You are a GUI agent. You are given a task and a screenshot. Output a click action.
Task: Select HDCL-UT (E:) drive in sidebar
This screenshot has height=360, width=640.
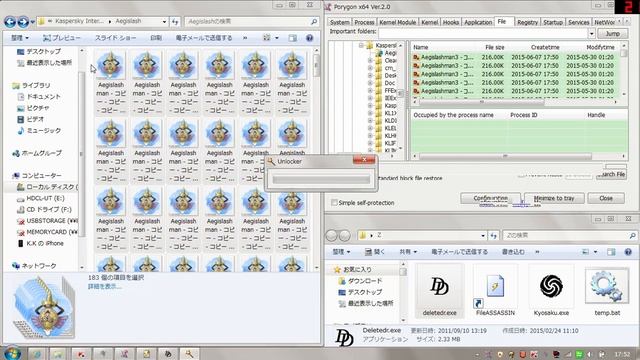(41, 198)
